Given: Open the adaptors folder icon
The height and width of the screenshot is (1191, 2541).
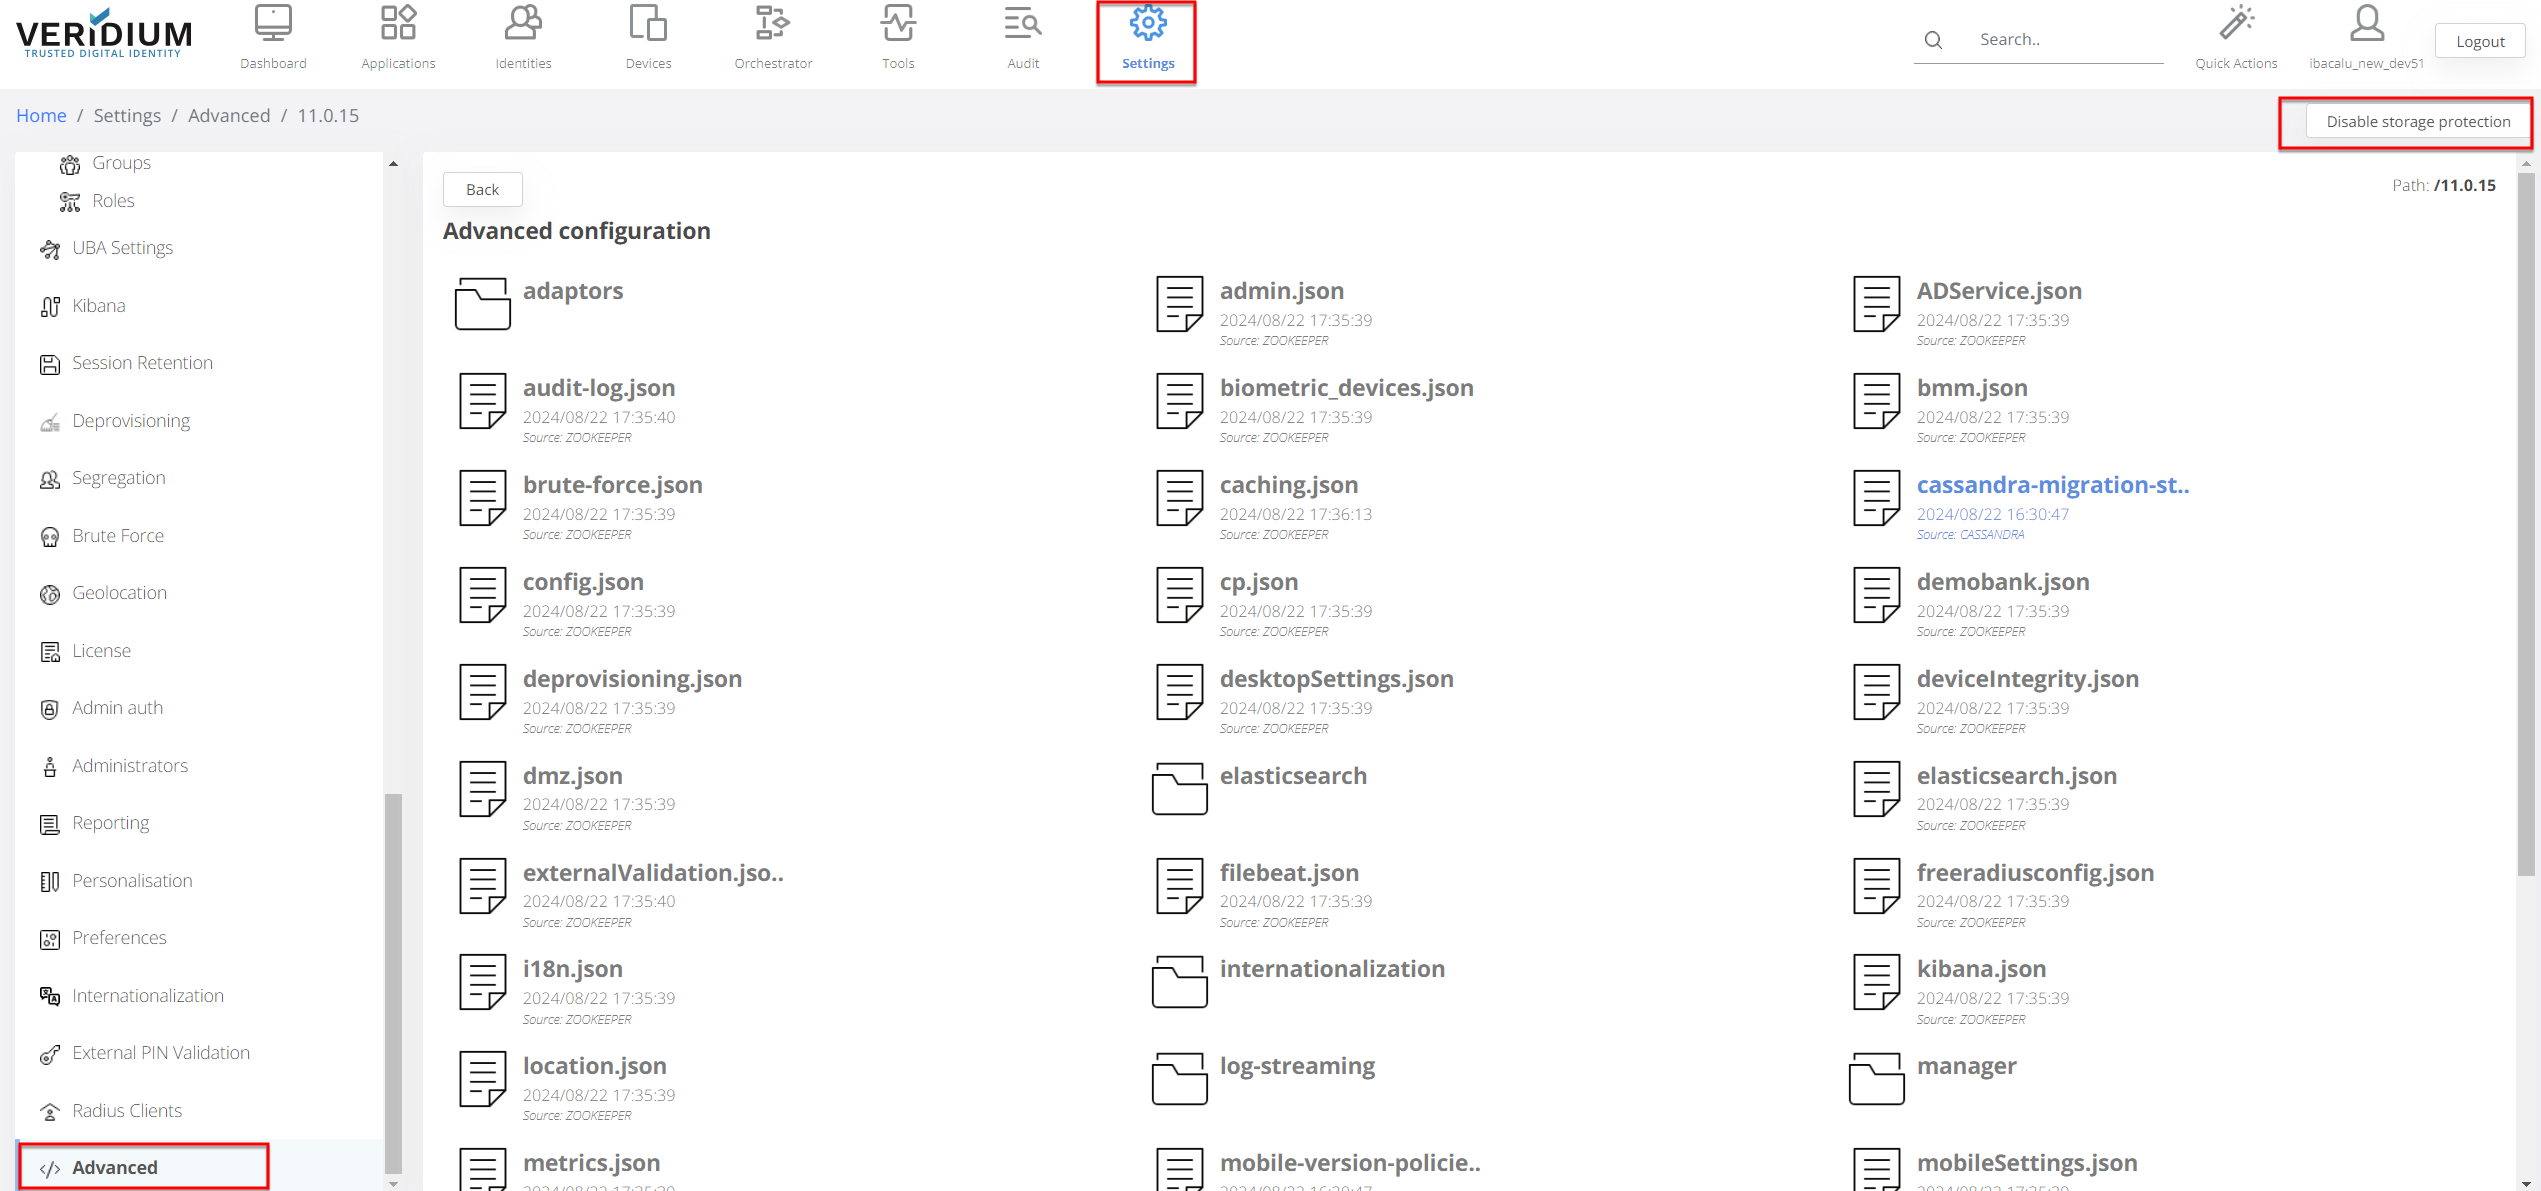Looking at the screenshot, I should pos(482,304).
